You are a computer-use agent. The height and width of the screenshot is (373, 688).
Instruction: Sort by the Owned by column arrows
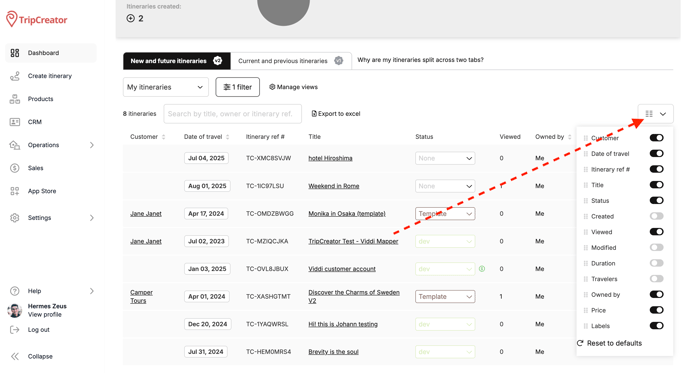(x=570, y=137)
